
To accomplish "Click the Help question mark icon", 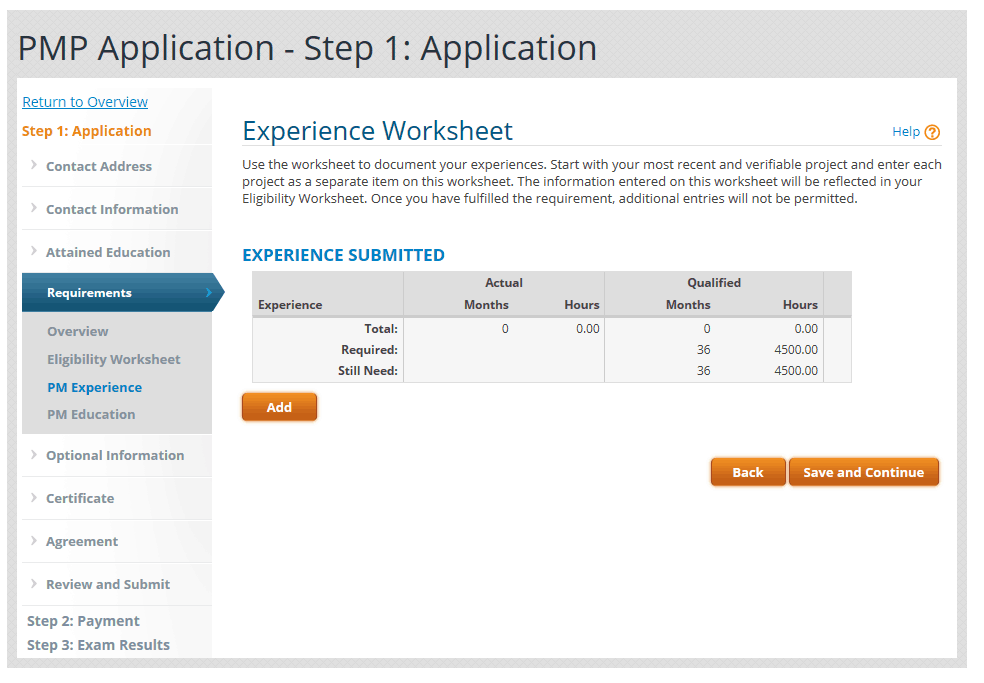I will [x=932, y=132].
